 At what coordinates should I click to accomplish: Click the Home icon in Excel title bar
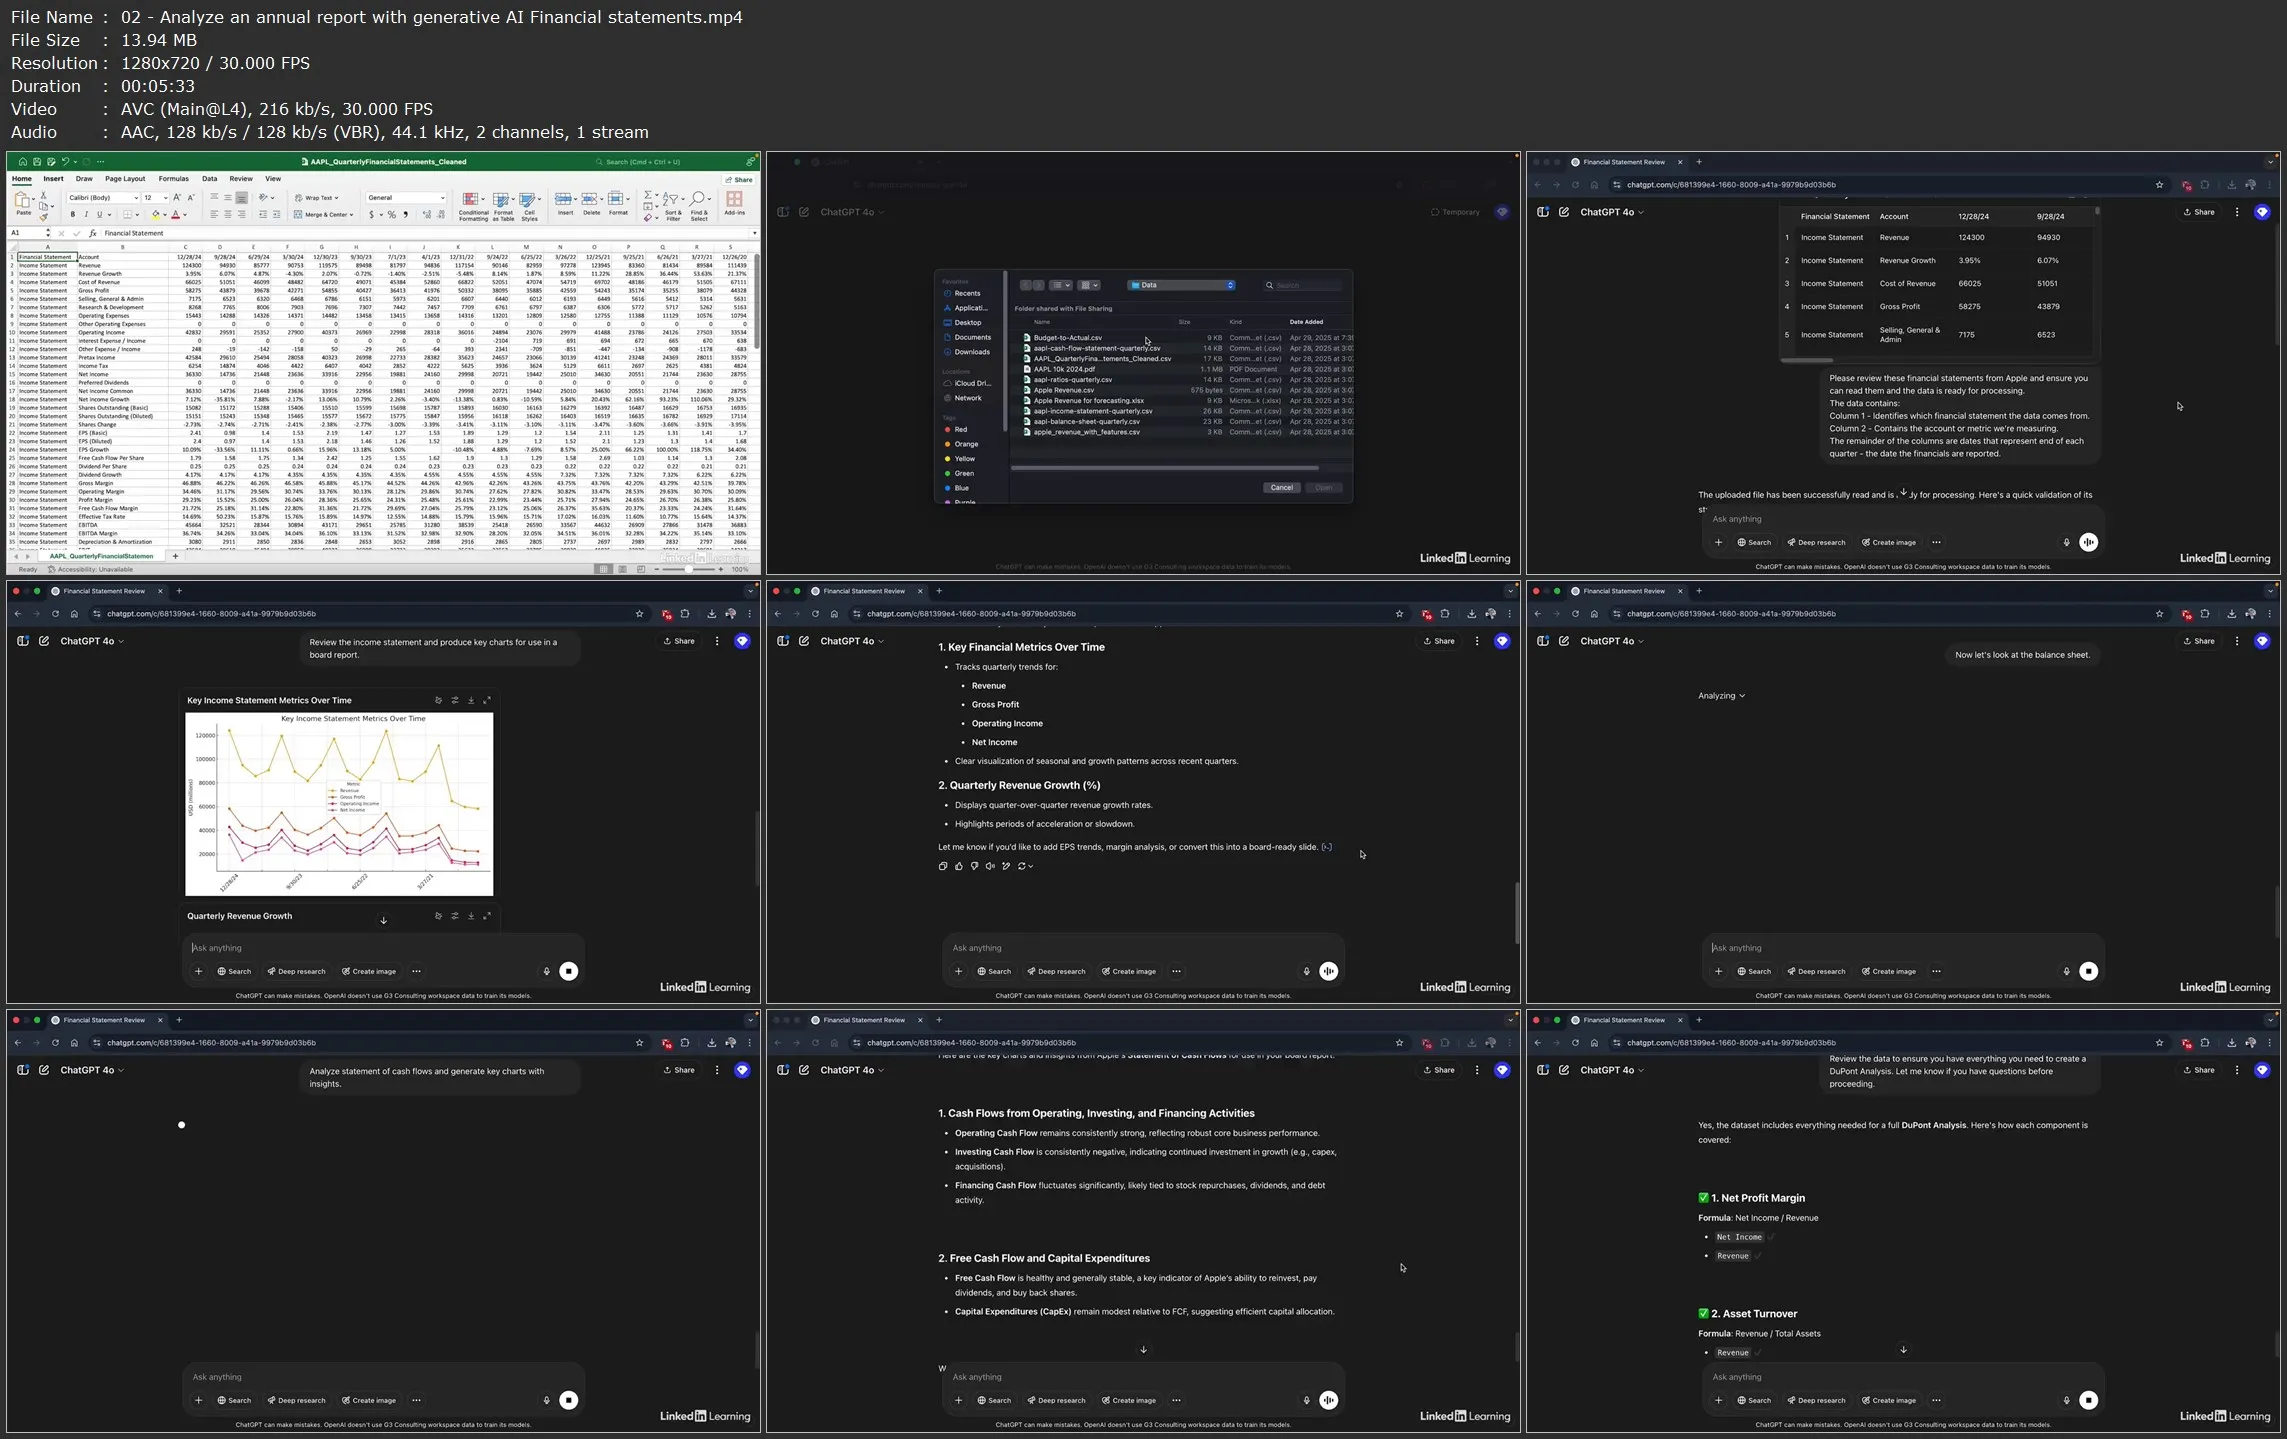point(22,161)
